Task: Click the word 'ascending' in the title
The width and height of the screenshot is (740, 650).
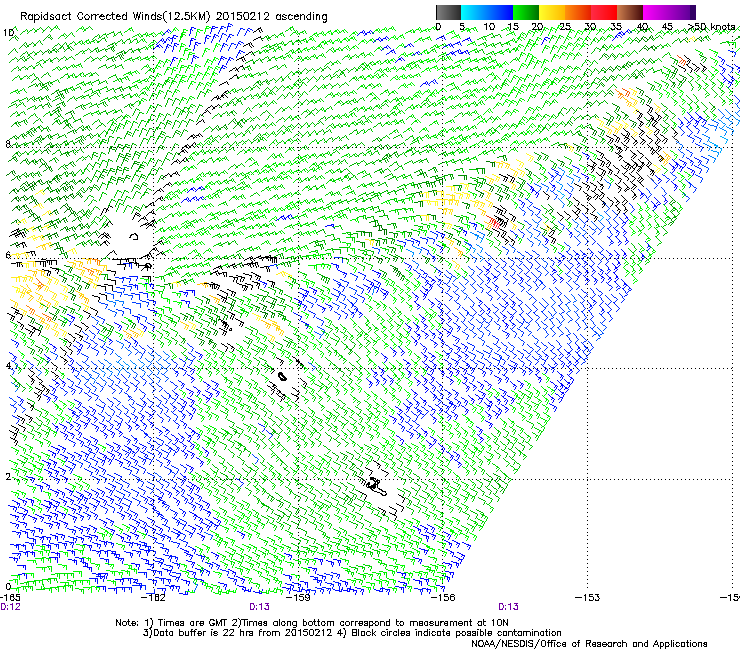Action: click(301, 17)
